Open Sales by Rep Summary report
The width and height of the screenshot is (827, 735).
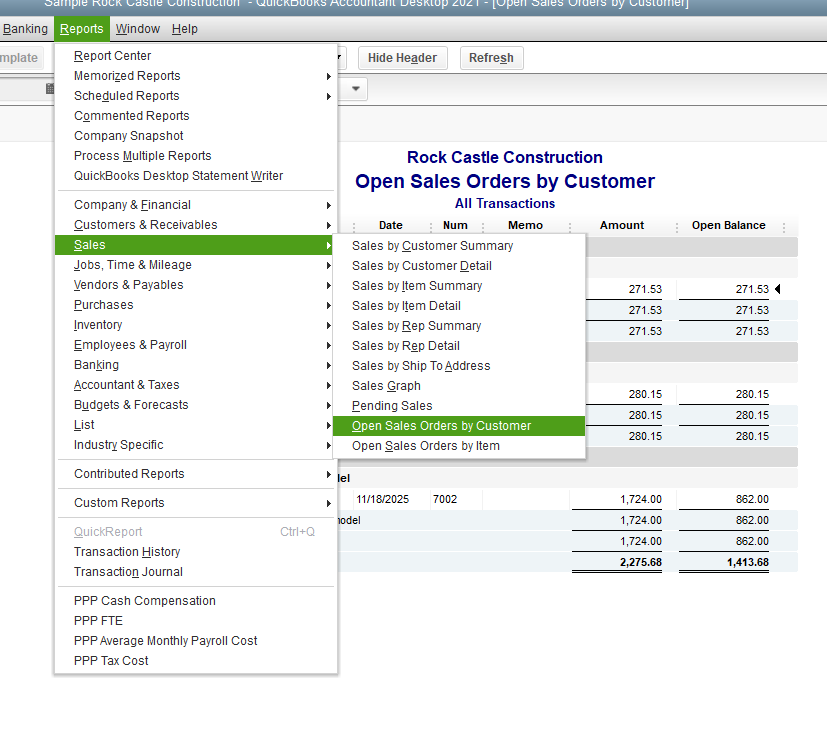[459, 326]
